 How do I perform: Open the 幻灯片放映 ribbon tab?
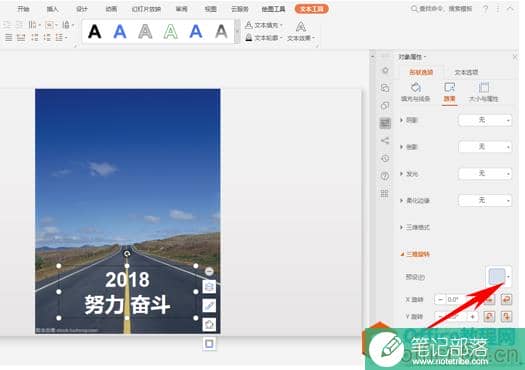pos(146,9)
